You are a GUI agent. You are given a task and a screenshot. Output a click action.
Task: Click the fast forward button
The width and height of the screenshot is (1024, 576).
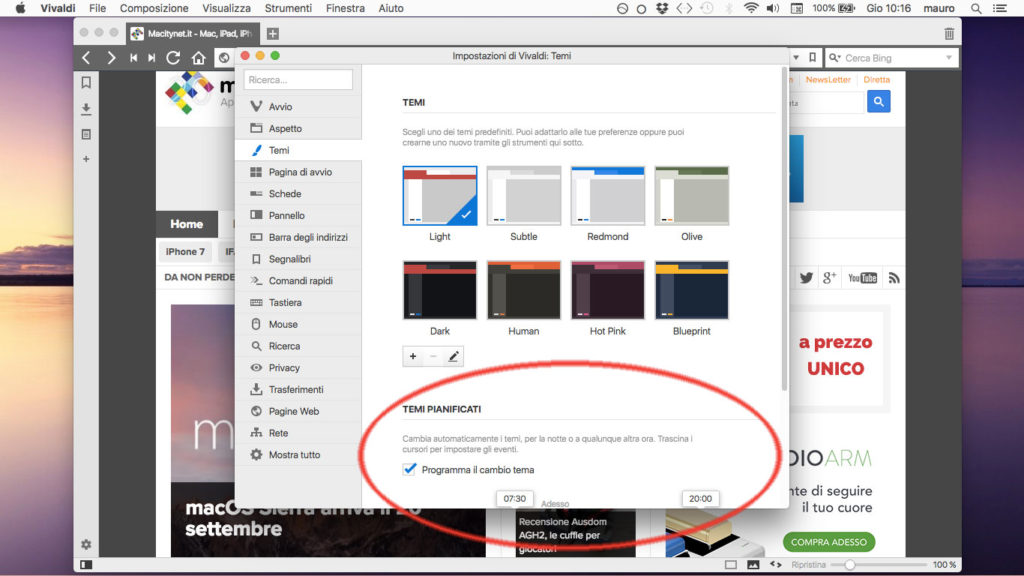(x=152, y=57)
